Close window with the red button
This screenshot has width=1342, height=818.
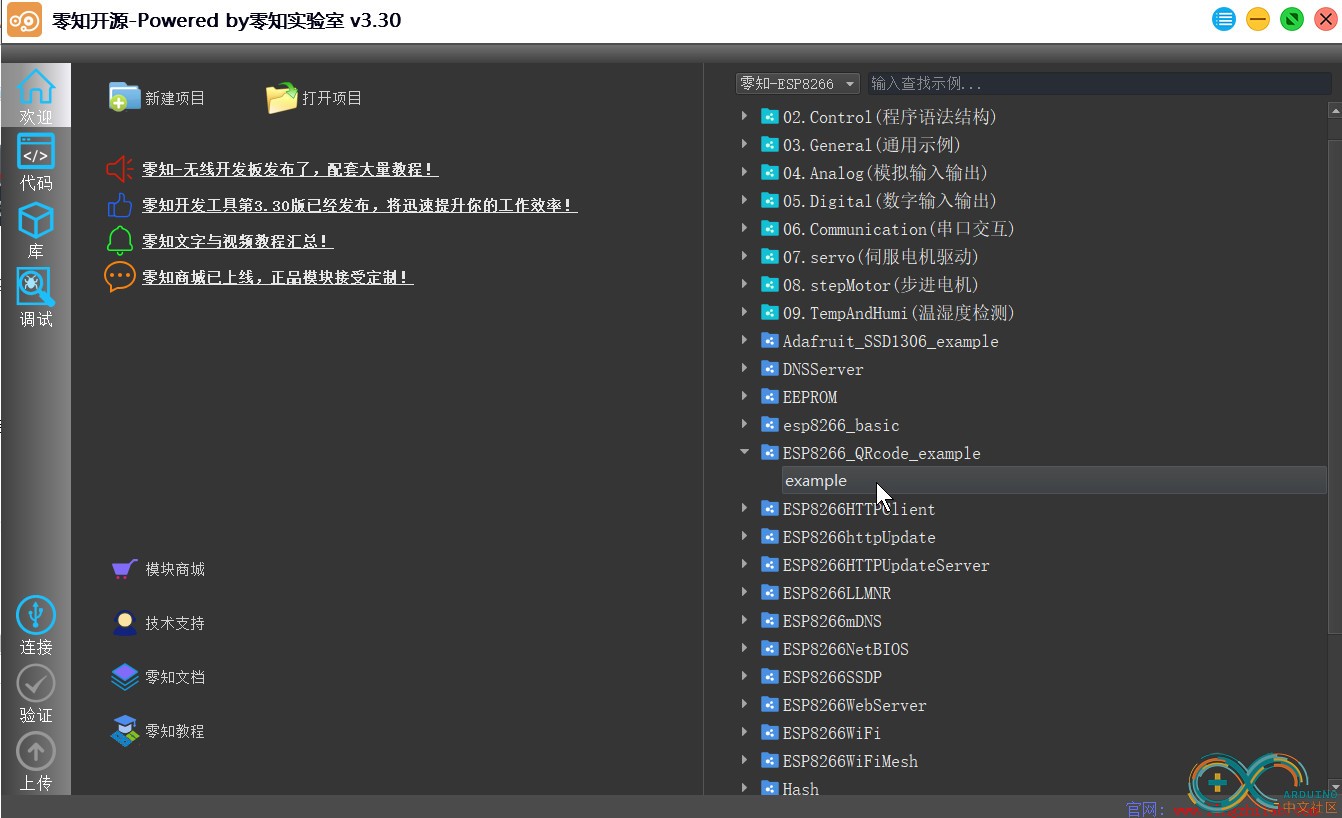coord(1326,19)
